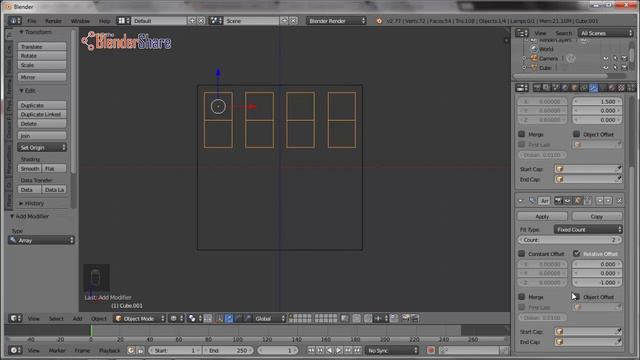Delete screen layout with X icon near Default
640x360 pixels.
click(201, 20)
